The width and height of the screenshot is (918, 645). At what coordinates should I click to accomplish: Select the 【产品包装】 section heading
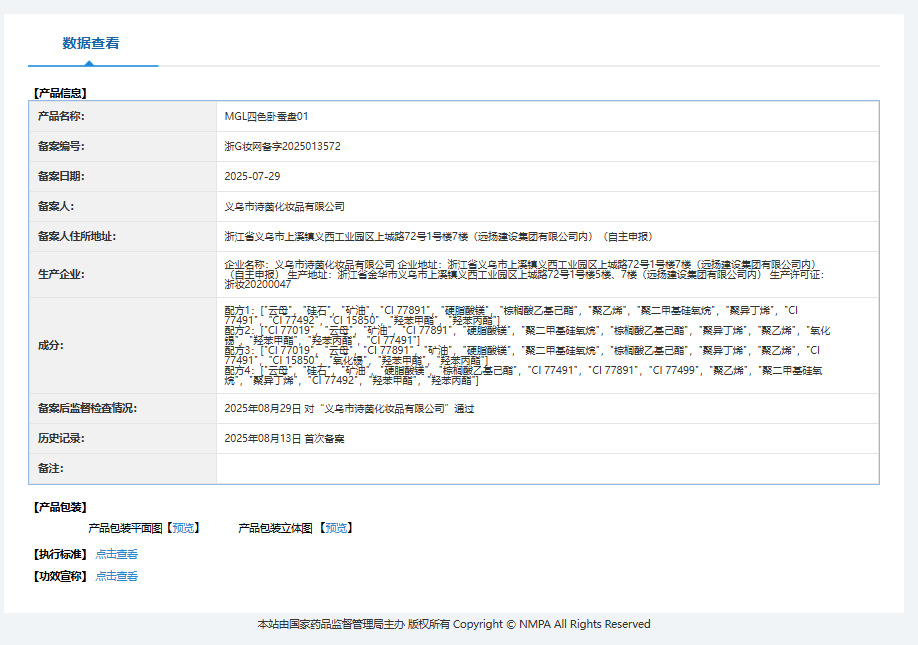click(60, 507)
